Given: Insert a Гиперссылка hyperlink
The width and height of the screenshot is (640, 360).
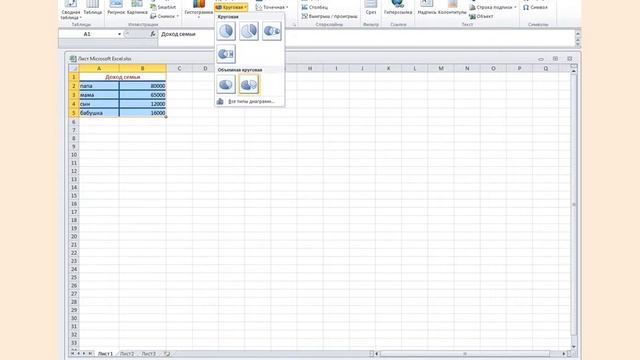Looking at the screenshot, I should 398,8.
